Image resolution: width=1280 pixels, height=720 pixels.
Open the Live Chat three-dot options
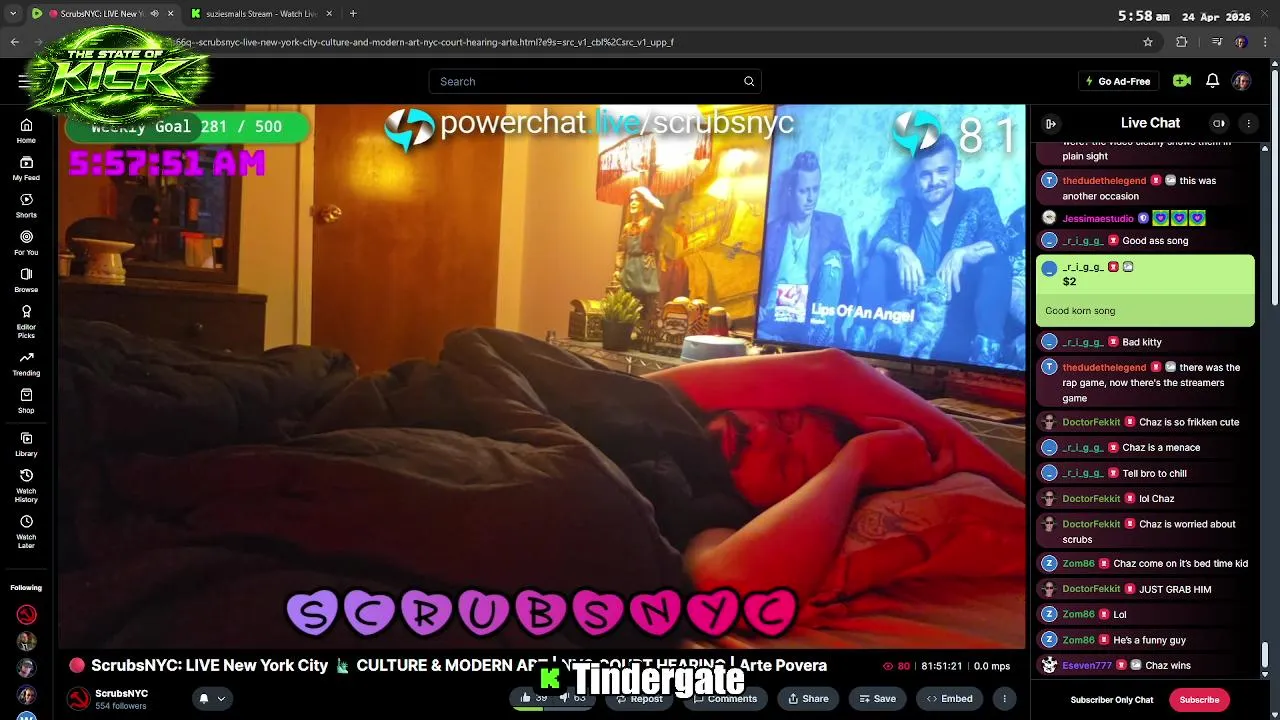pyautogui.click(x=1248, y=123)
